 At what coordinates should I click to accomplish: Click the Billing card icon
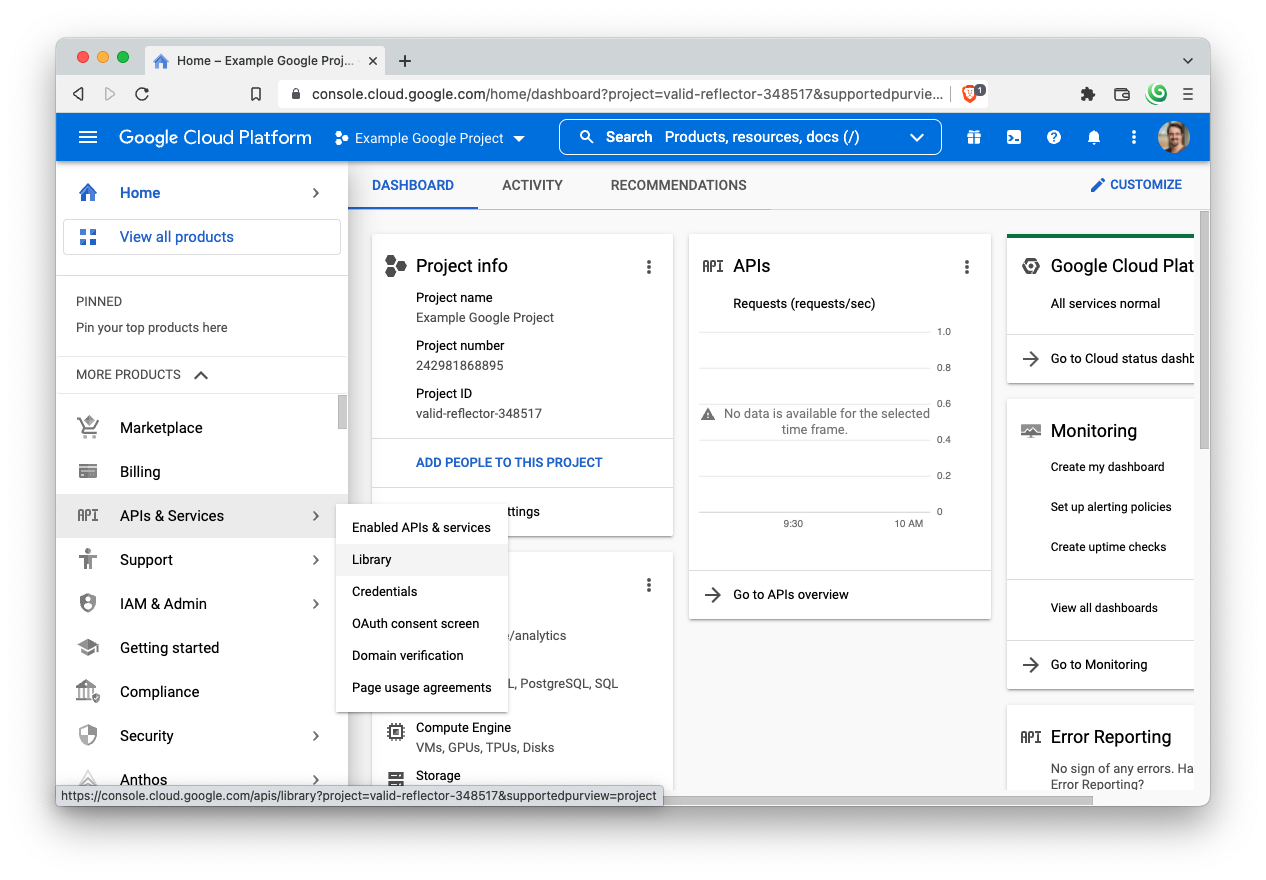tap(88, 471)
